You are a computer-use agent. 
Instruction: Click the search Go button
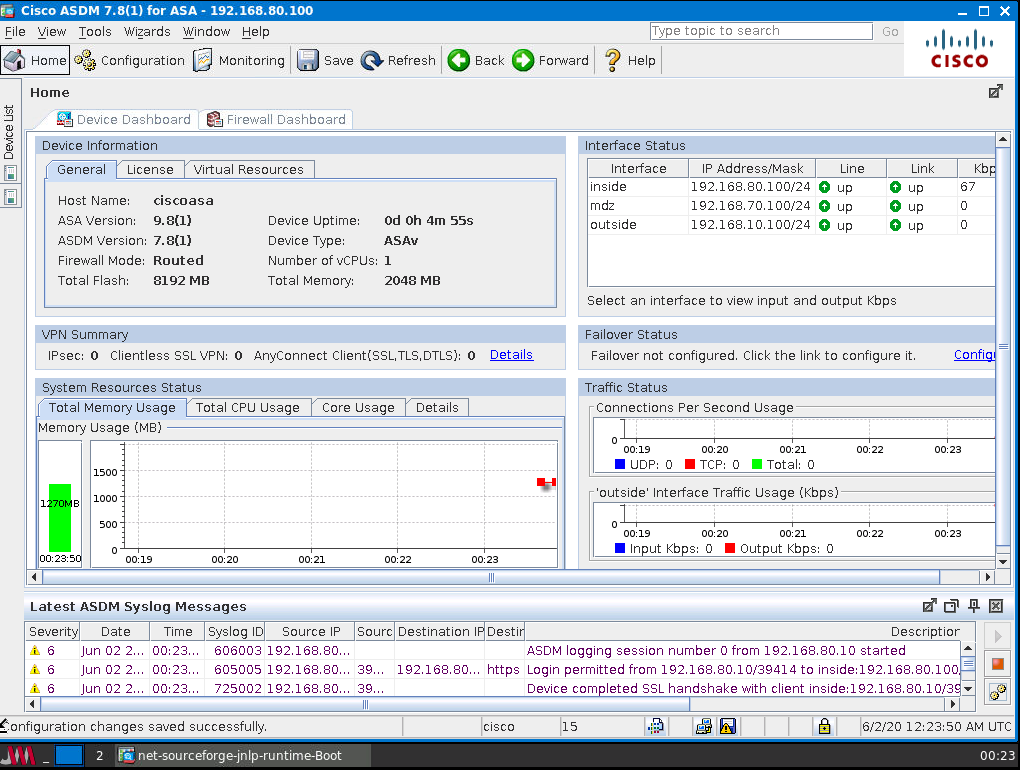click(x=890, y=31)
